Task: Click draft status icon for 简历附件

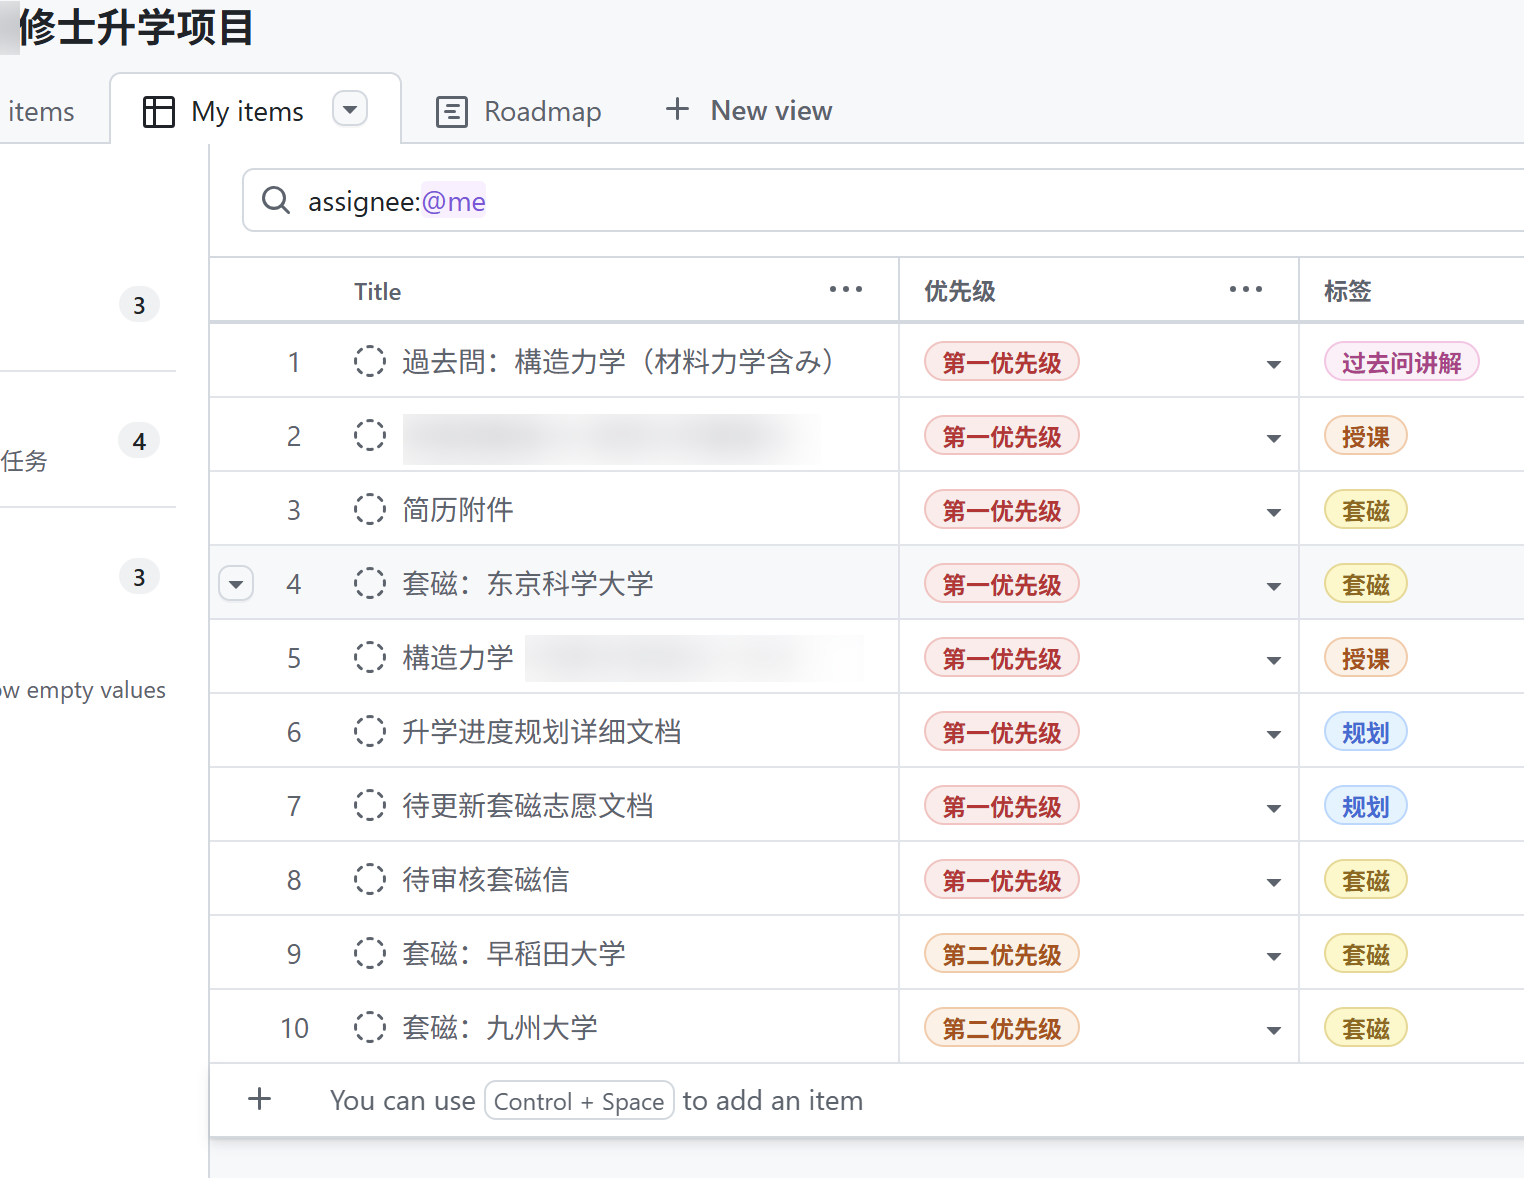Action: [369, 509]
